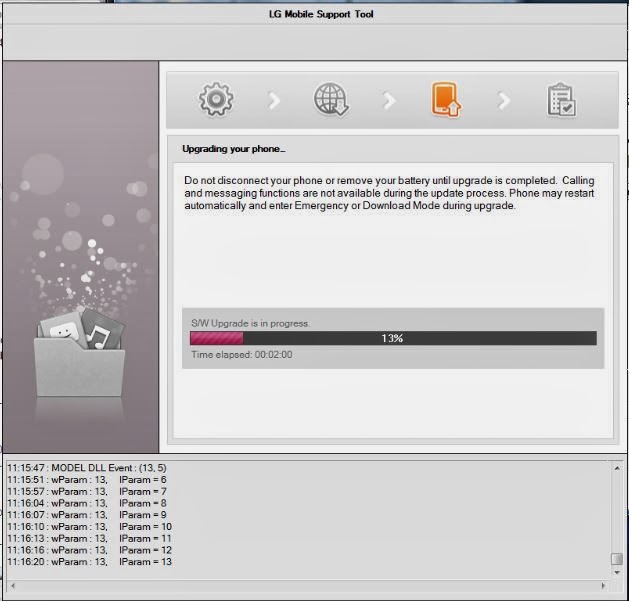Select log line 11:16:07 lParam = 9
The image size is (629, 601).
coord(87,515)
